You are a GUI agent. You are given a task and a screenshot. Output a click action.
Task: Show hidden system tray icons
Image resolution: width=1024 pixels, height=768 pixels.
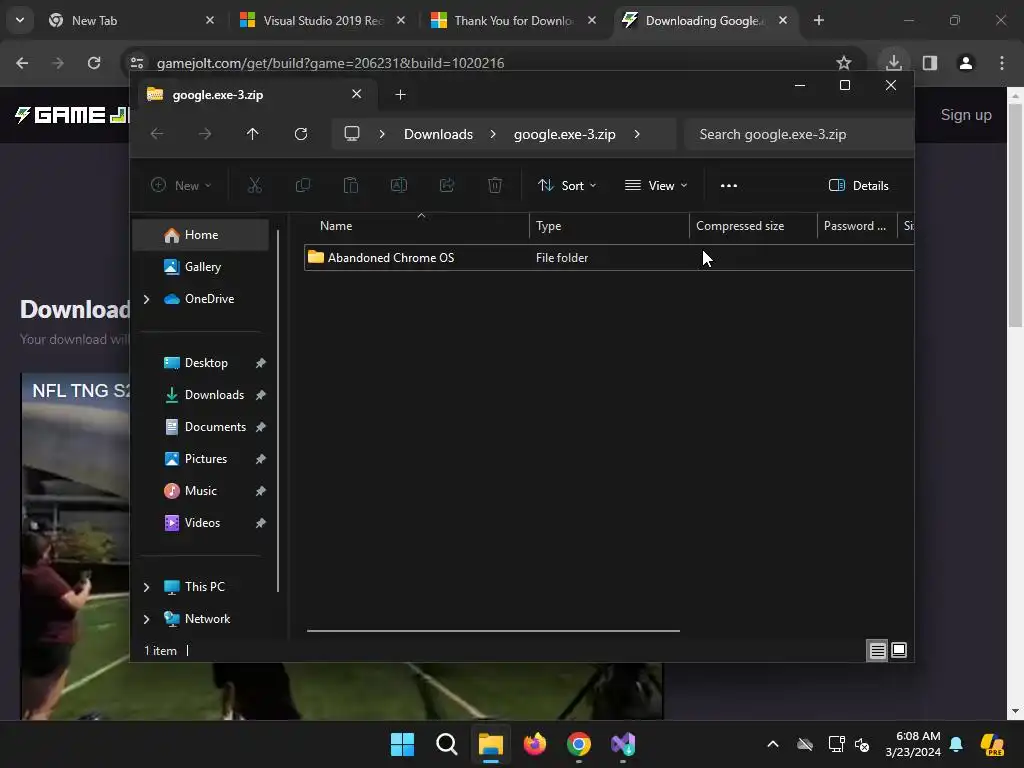point(773,744)
